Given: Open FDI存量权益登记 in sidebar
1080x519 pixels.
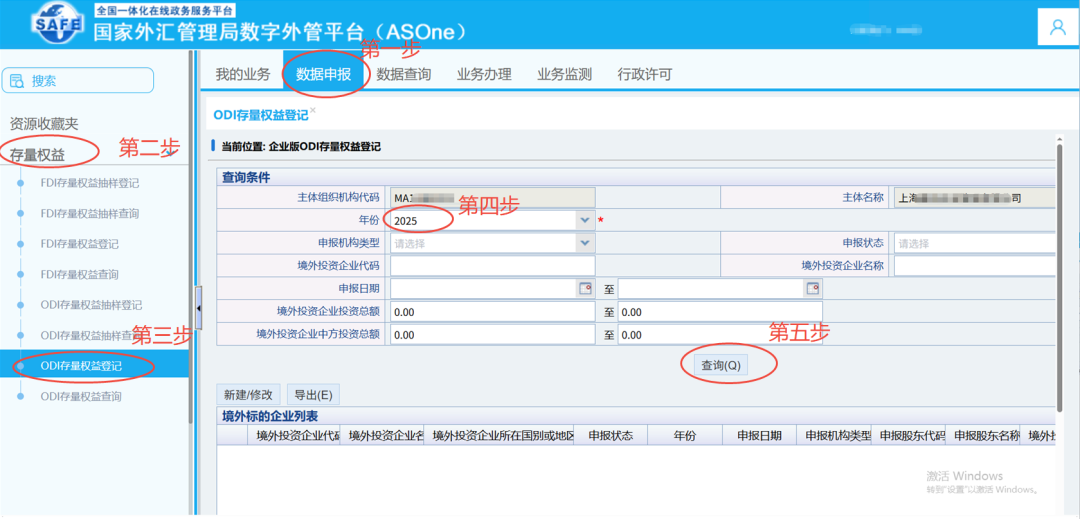Looking at the screenshot, I should pyautogui.click(x=79, y=244).
